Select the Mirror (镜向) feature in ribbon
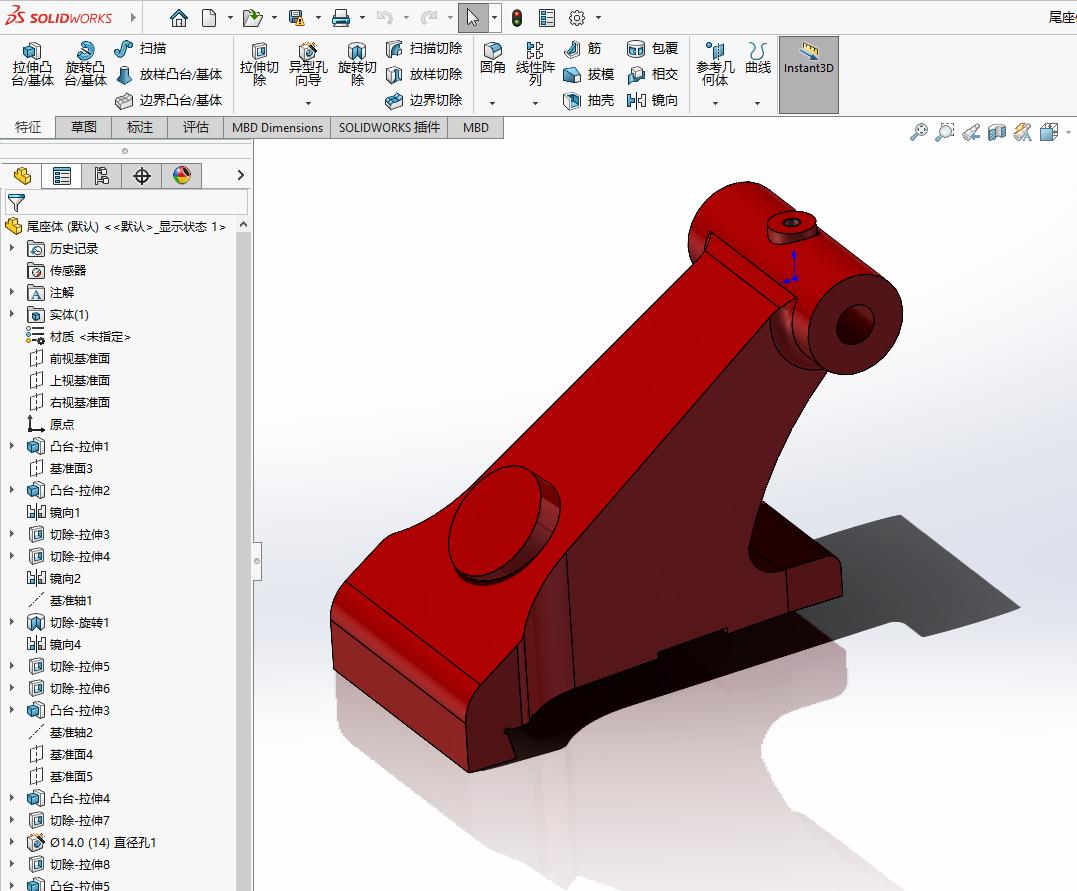The image size is (1077, 891). 652,100
